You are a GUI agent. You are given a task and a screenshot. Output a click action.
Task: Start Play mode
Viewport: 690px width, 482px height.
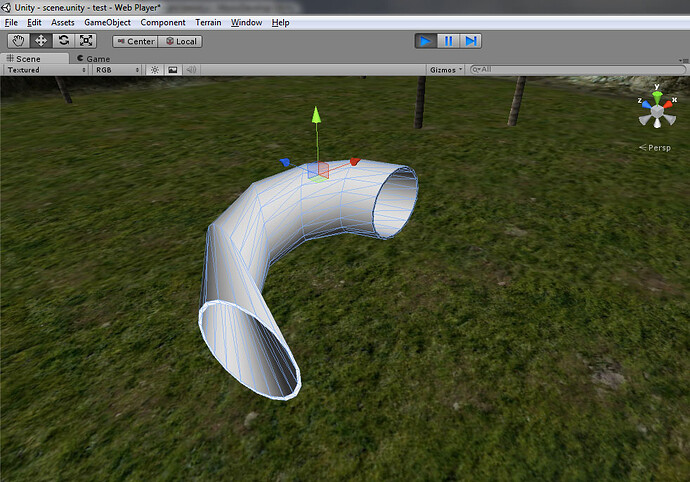(426, 41)
